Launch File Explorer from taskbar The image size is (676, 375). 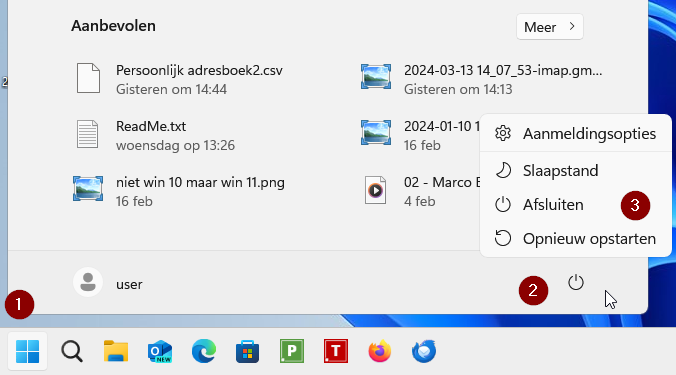(x=116, y=351)
